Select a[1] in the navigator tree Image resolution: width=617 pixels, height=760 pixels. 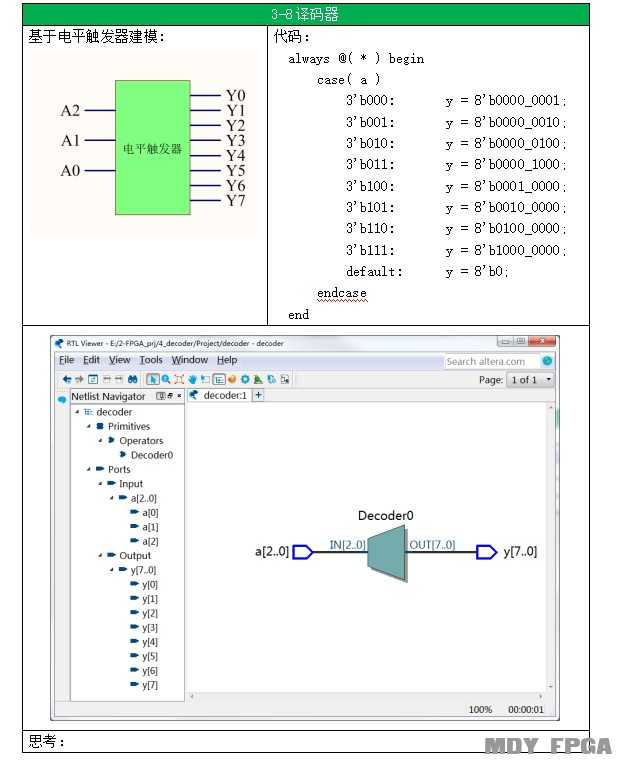pos(150,527)
